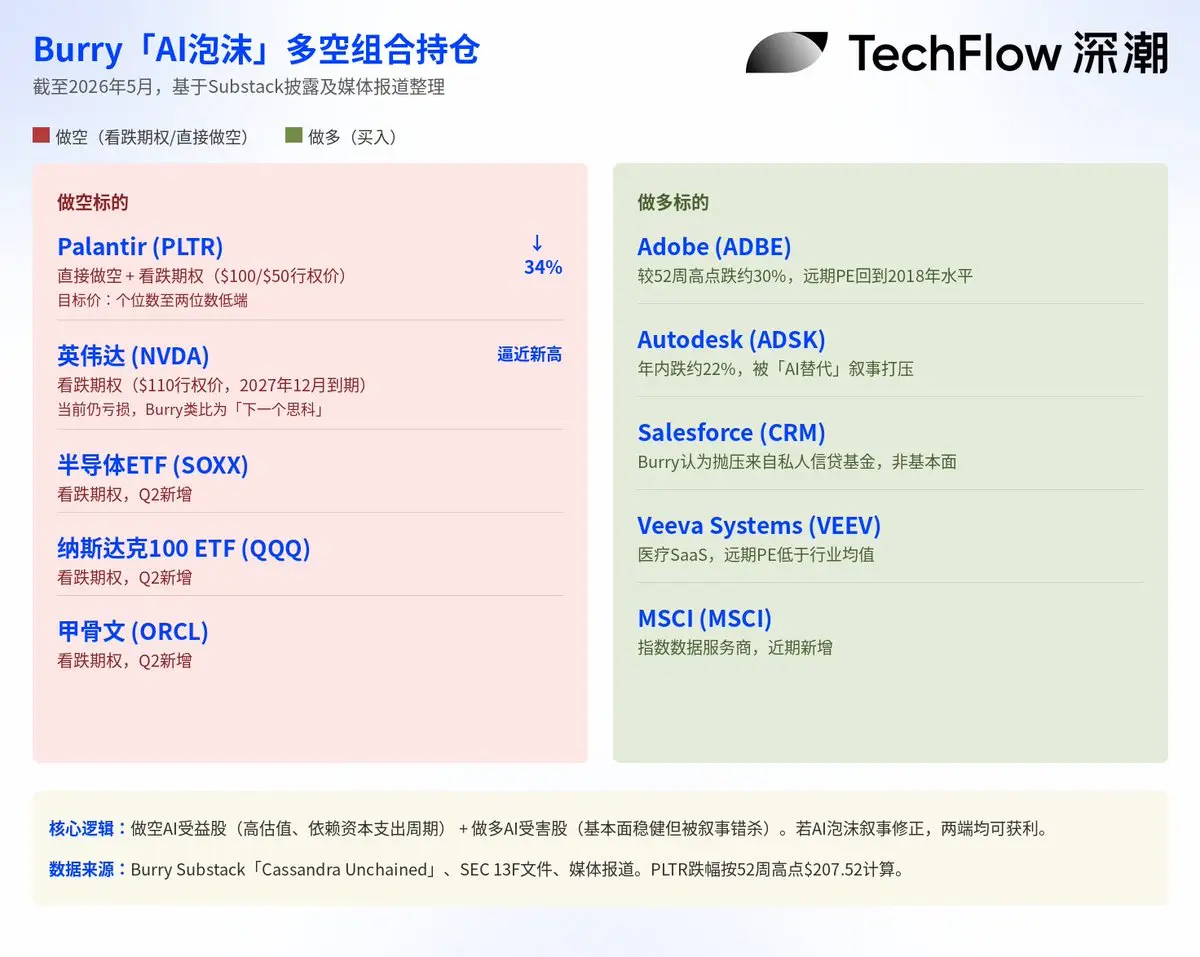This screenshot has width=1200, height=957.
Task: Open the Palantir (PLTR) entry
Action: coord(140,246)
